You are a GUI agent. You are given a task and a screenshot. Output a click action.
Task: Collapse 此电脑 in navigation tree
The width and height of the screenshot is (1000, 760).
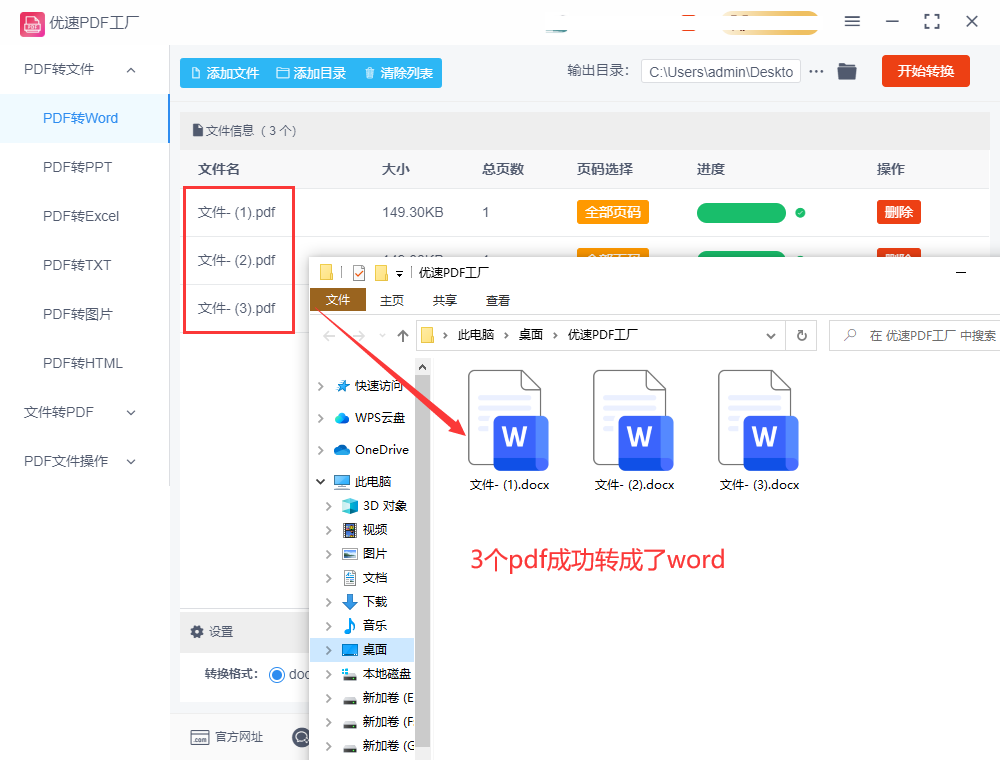coord(321,481)
